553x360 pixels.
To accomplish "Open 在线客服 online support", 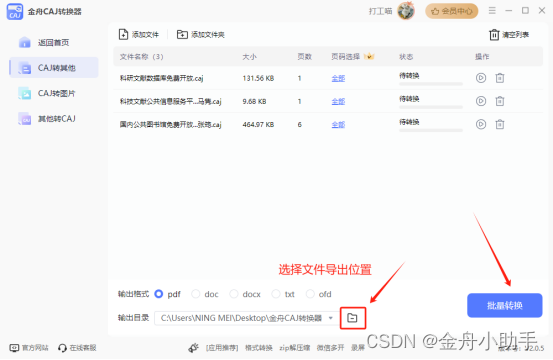I will [x=77, y=348].
